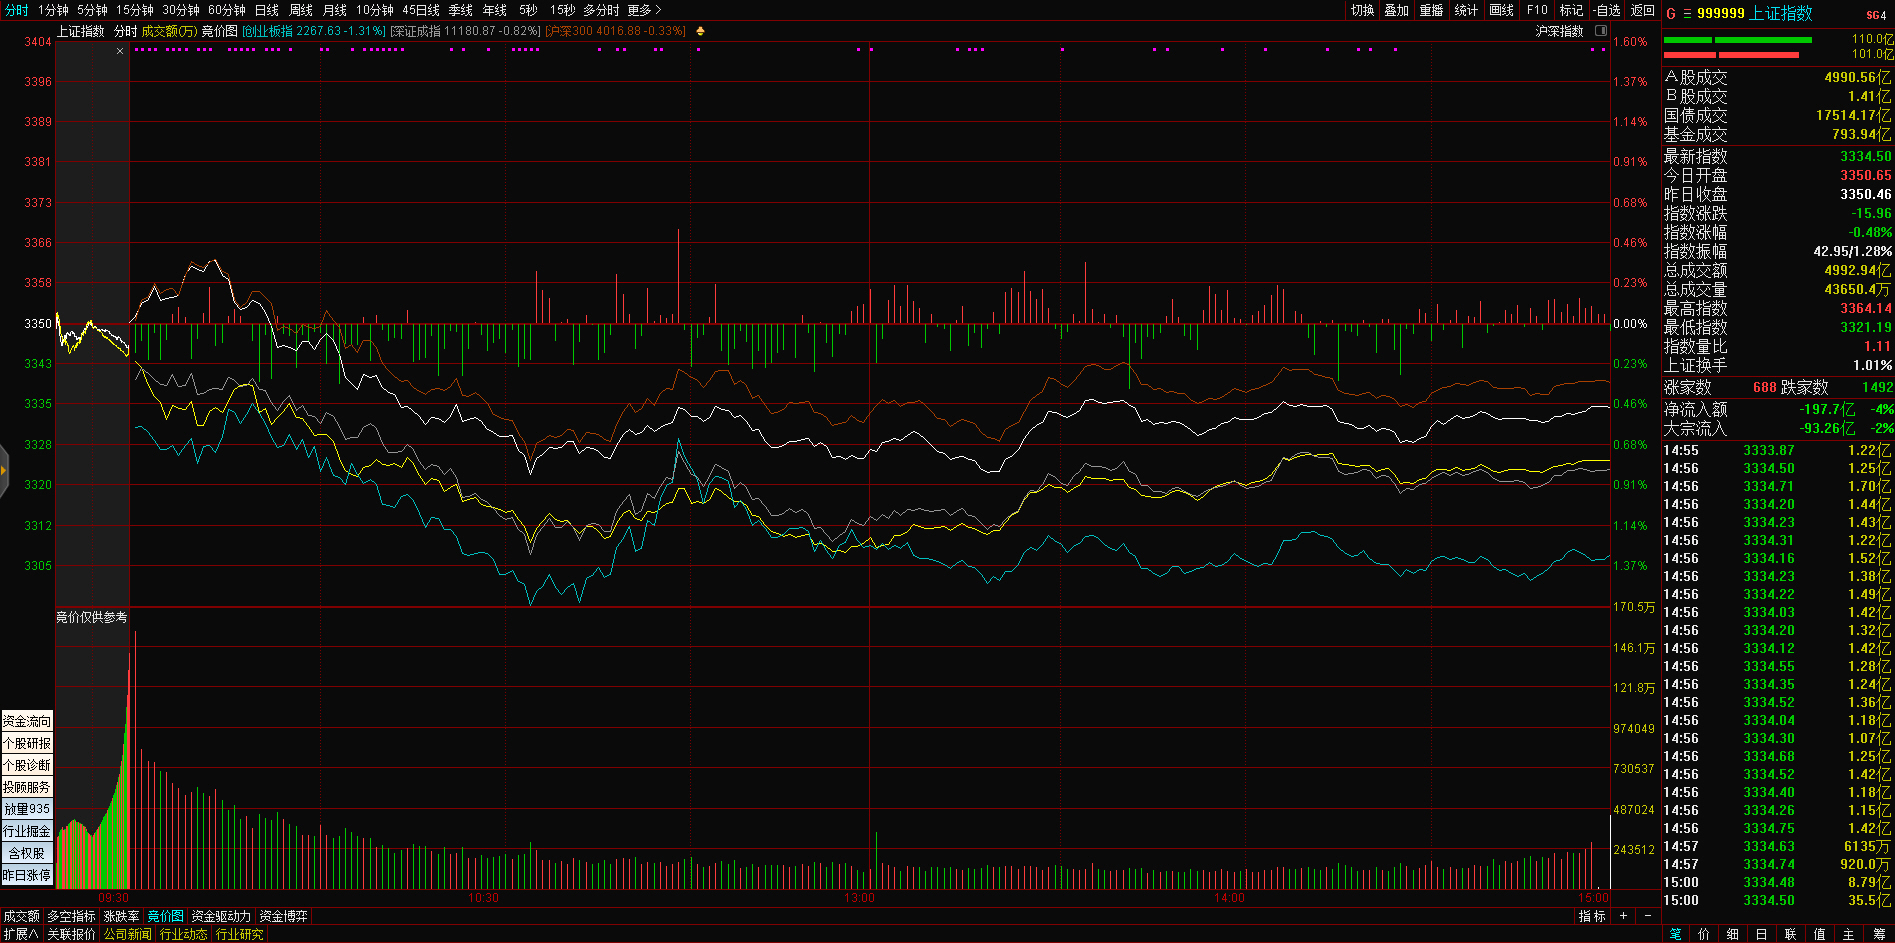Click the minus button next to 指标

tap(1648, 916)
